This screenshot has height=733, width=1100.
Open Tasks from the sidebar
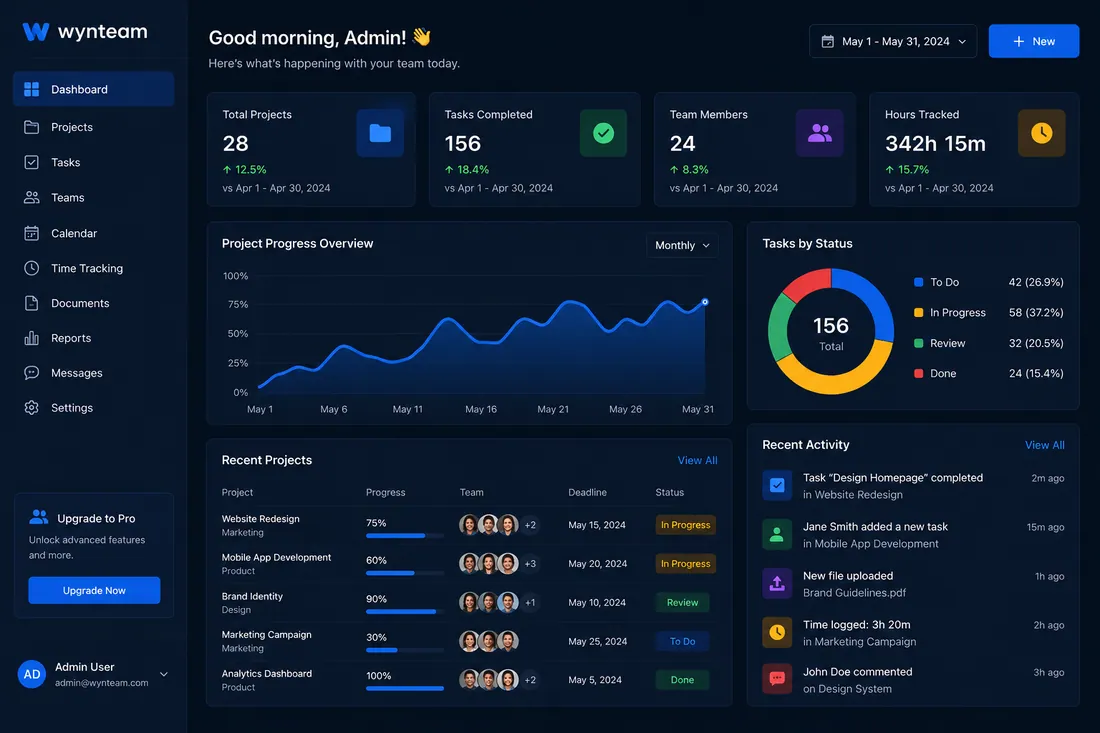click(93, 162)
